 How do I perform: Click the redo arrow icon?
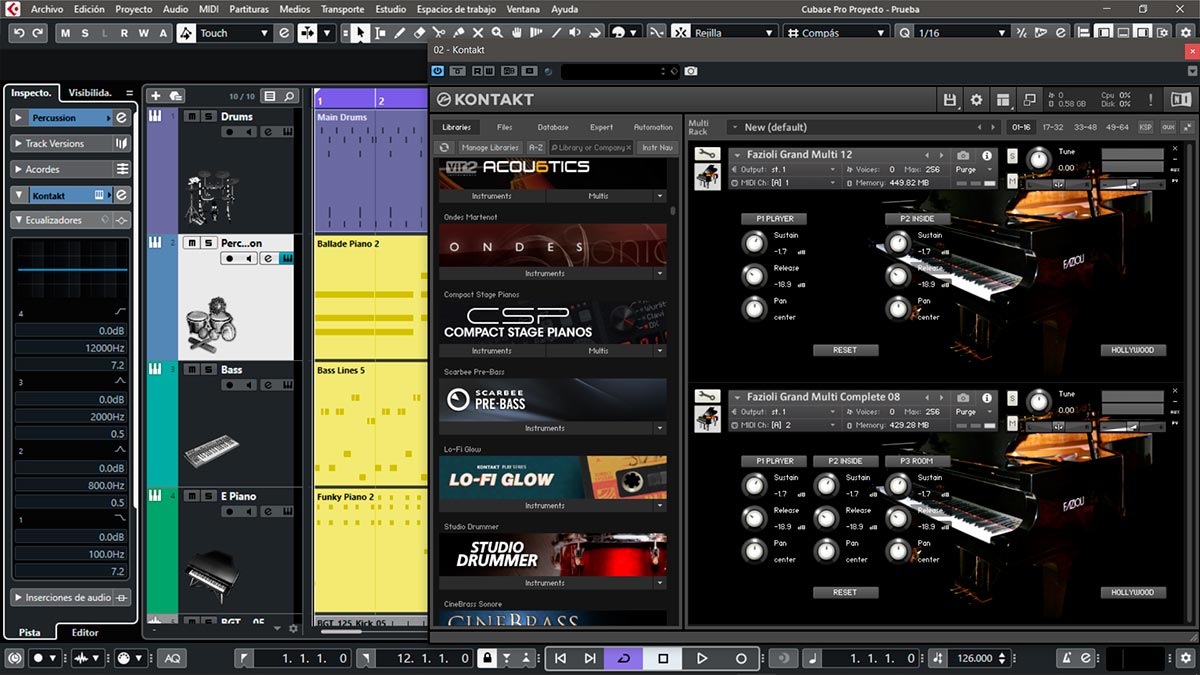pos(38,33)
